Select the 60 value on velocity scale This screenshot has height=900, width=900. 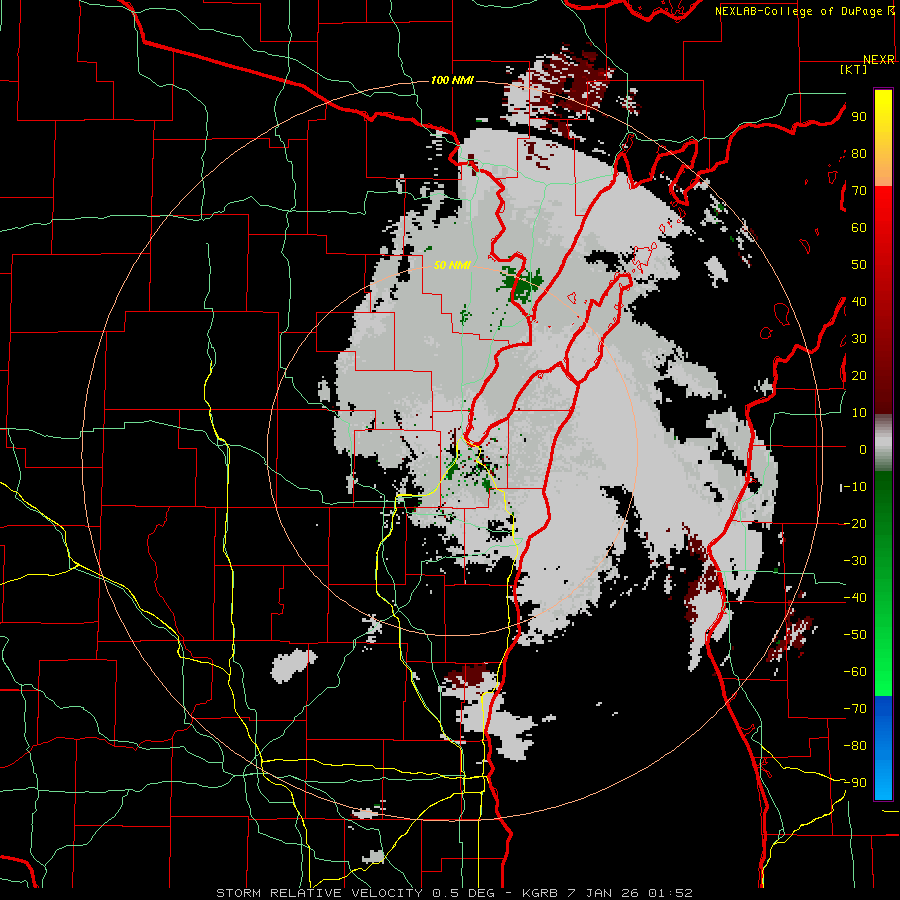coord(859,227)
